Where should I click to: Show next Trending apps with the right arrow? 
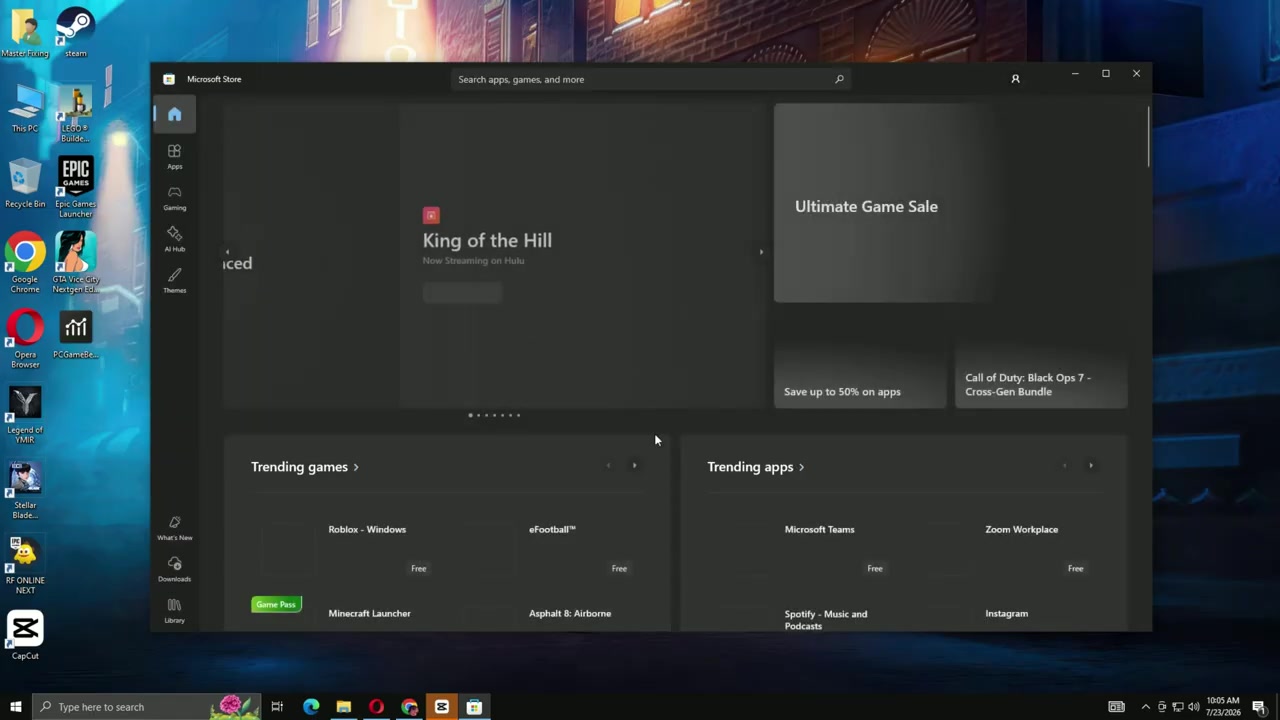[1091, 465]
